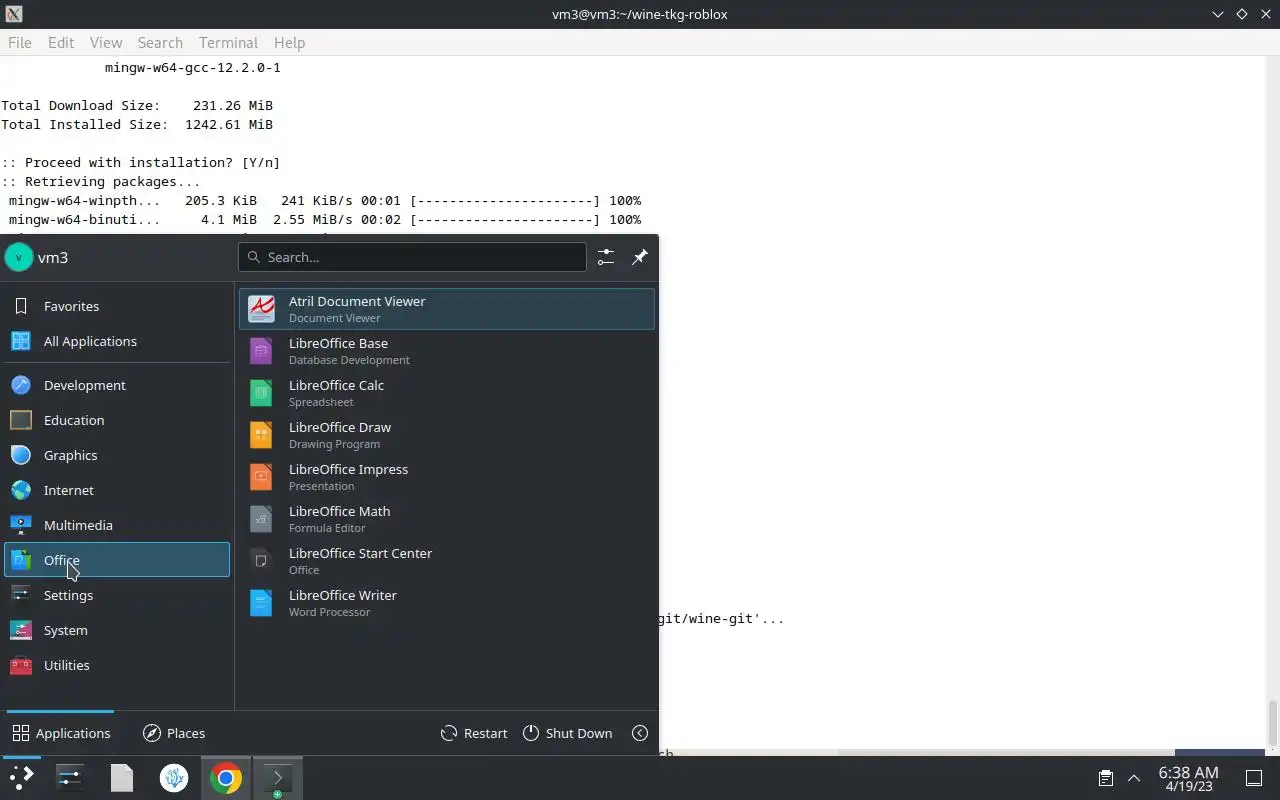Click the Shut Down button

coord(567,733)
